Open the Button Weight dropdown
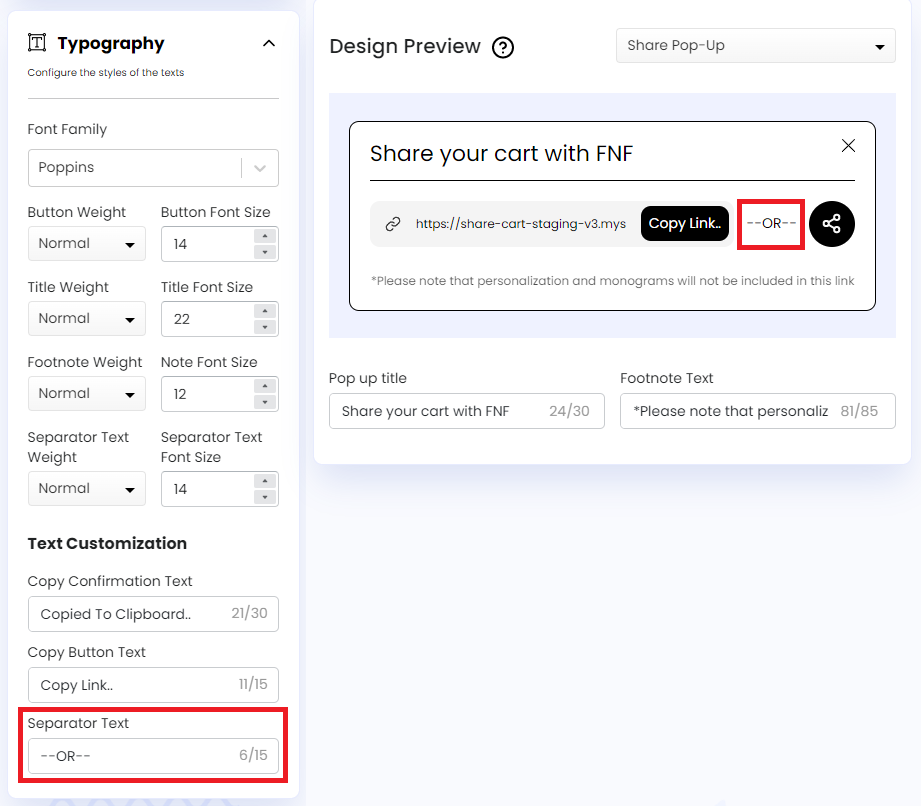The height and width of the screenshot is (806, 921). coord(86,244)
